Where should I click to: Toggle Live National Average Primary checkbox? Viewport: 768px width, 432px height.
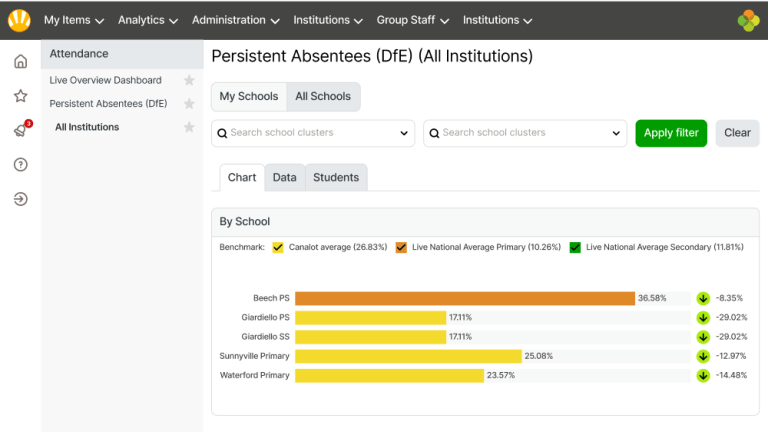401,247
